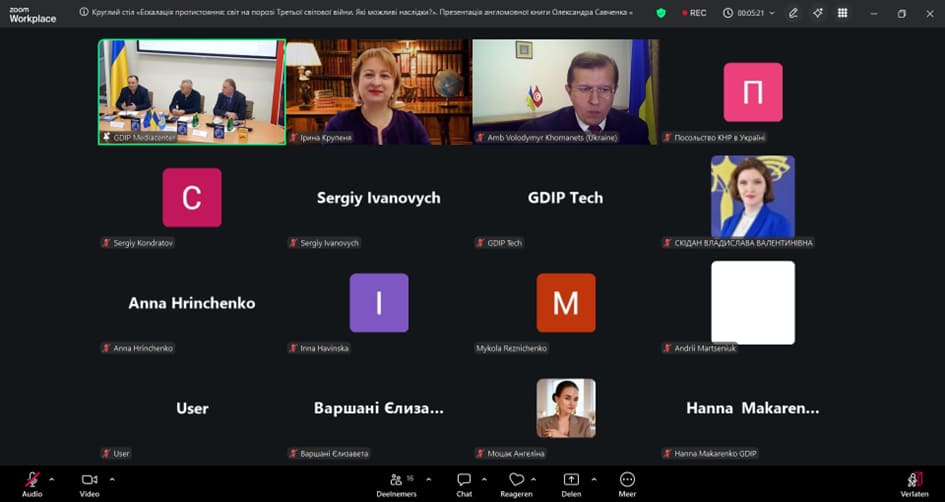The height and width of the screenshot is (502, 945).
Task: Turn on camera with the Video button
Action: (x=89, y=481)
